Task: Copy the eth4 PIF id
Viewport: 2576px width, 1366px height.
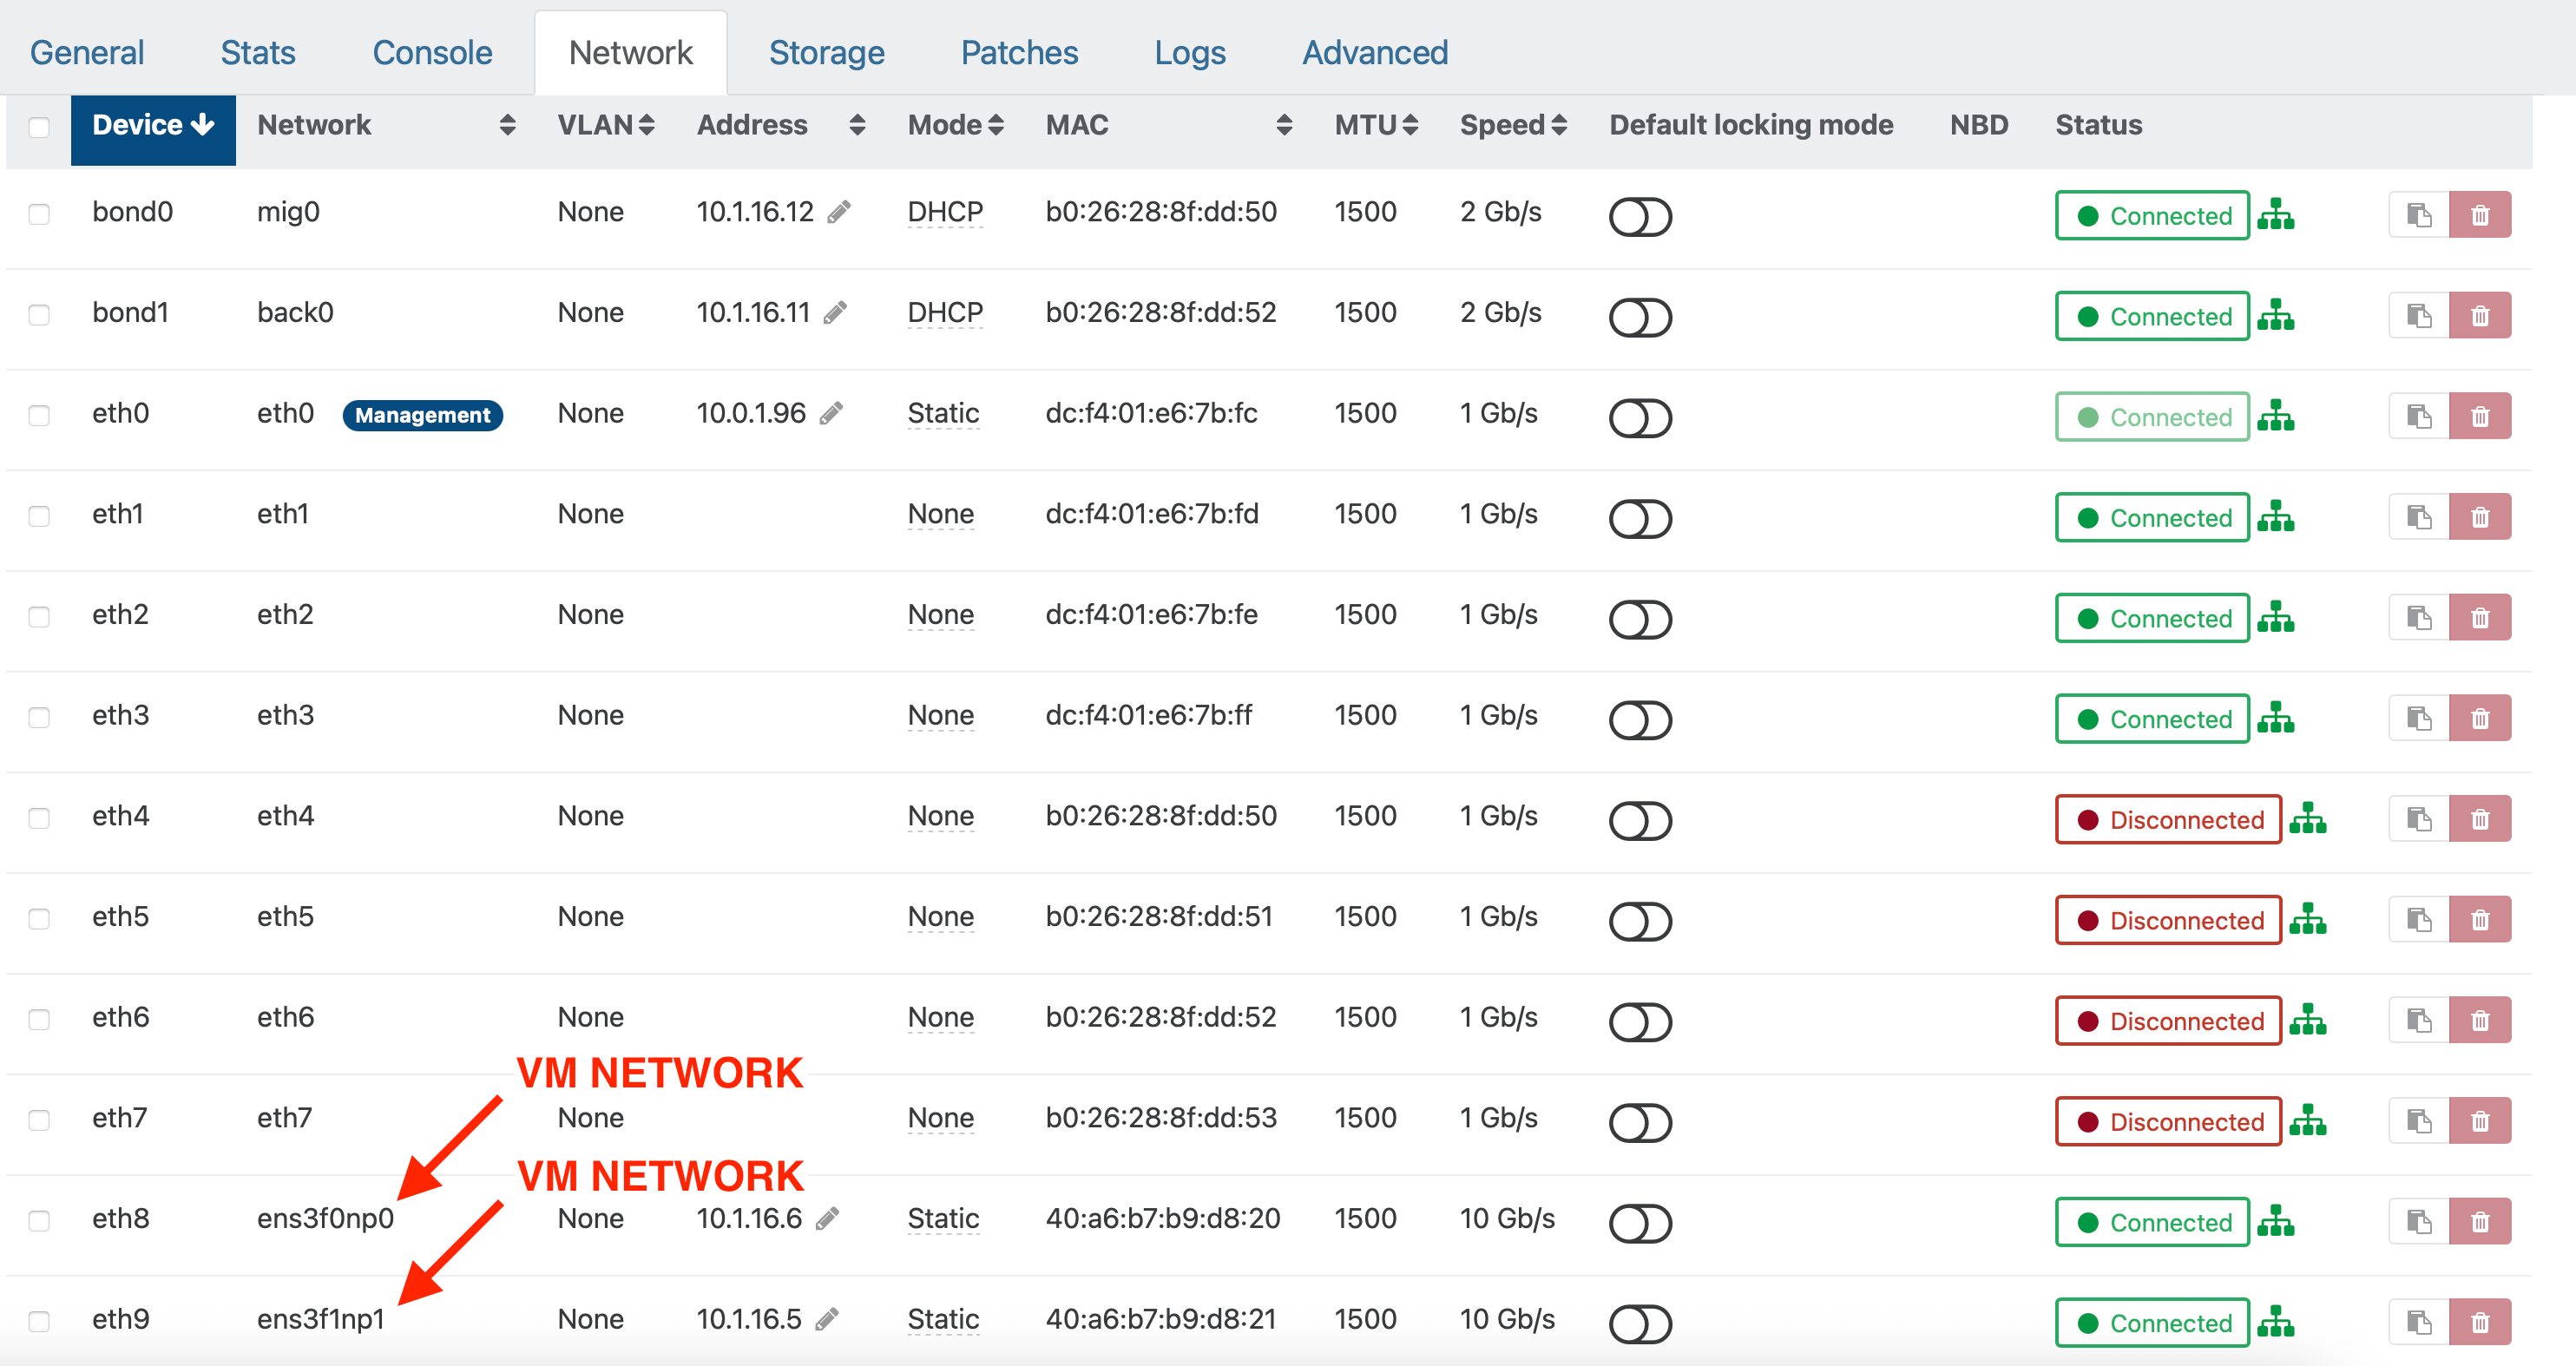Action: (x=2419, y=819)
